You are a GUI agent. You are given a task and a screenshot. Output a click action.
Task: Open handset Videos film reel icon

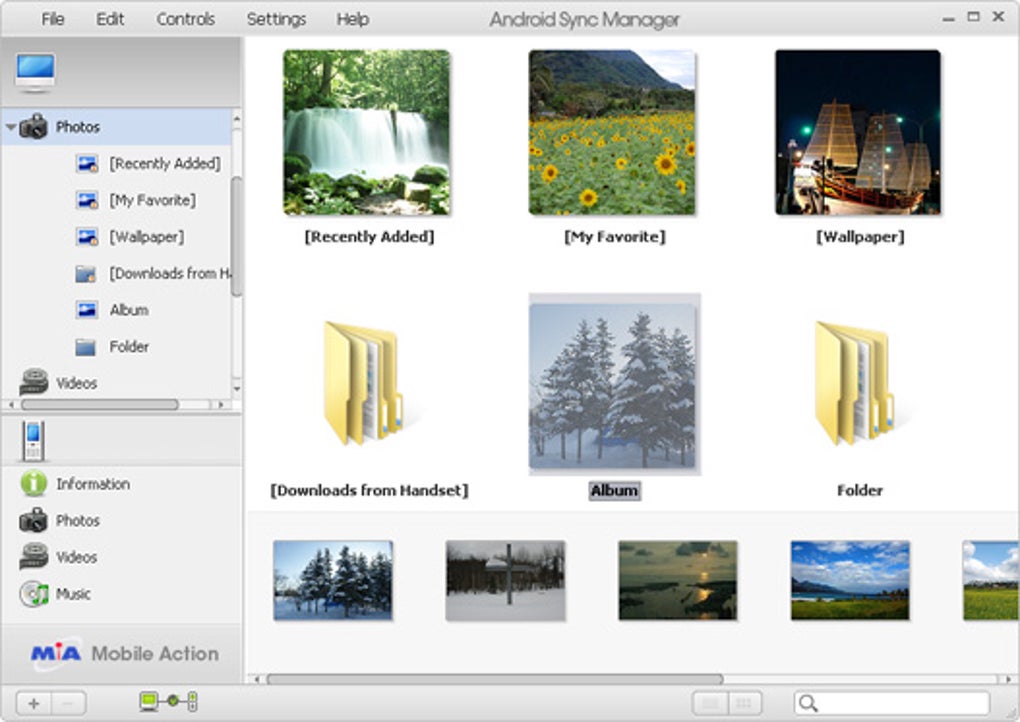tap(34, 557)
